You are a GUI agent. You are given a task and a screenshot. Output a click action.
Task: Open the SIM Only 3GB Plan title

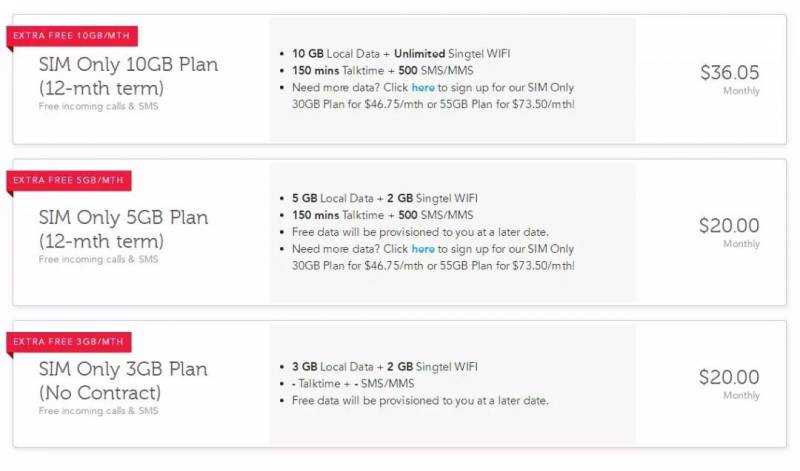(123, 369)
